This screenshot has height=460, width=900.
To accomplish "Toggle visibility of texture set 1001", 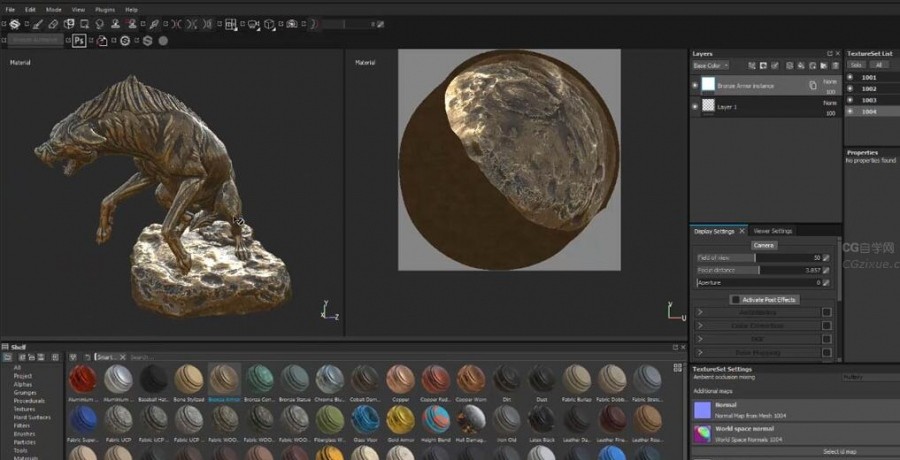I will click(x=850, y=77).
